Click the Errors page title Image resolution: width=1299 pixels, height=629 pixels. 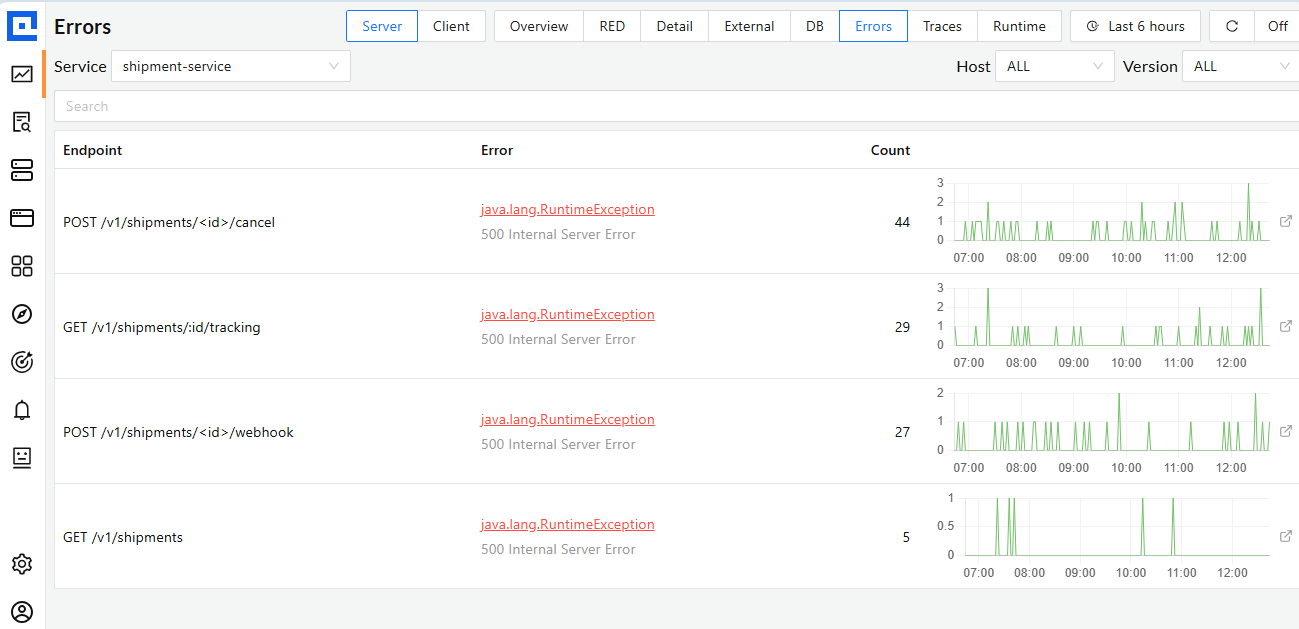pyautogui.click(x=83, y=27)
